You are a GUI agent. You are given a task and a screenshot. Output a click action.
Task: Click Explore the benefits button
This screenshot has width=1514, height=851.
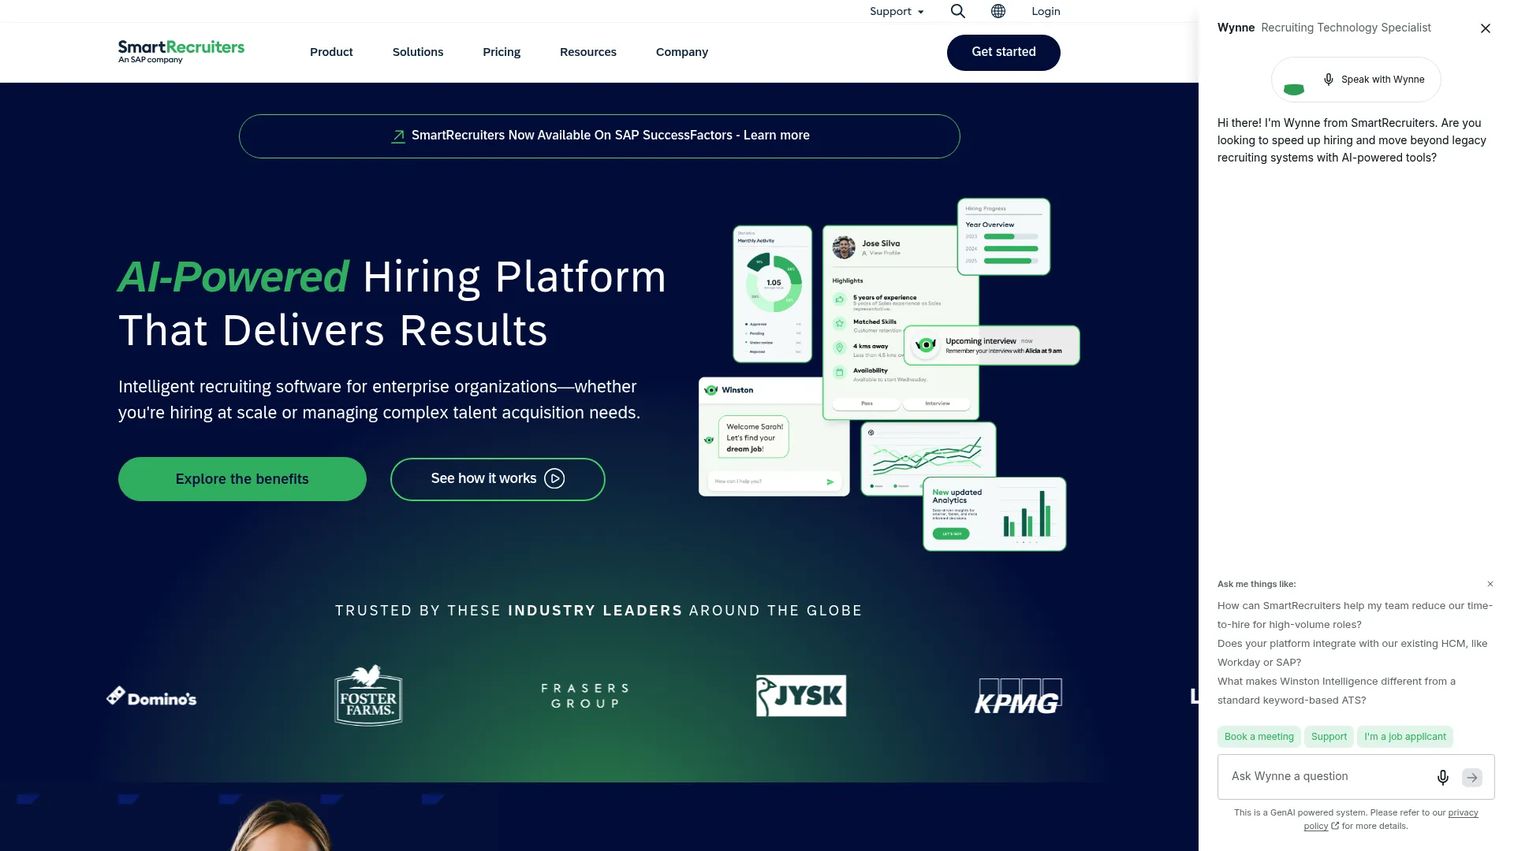242,479
